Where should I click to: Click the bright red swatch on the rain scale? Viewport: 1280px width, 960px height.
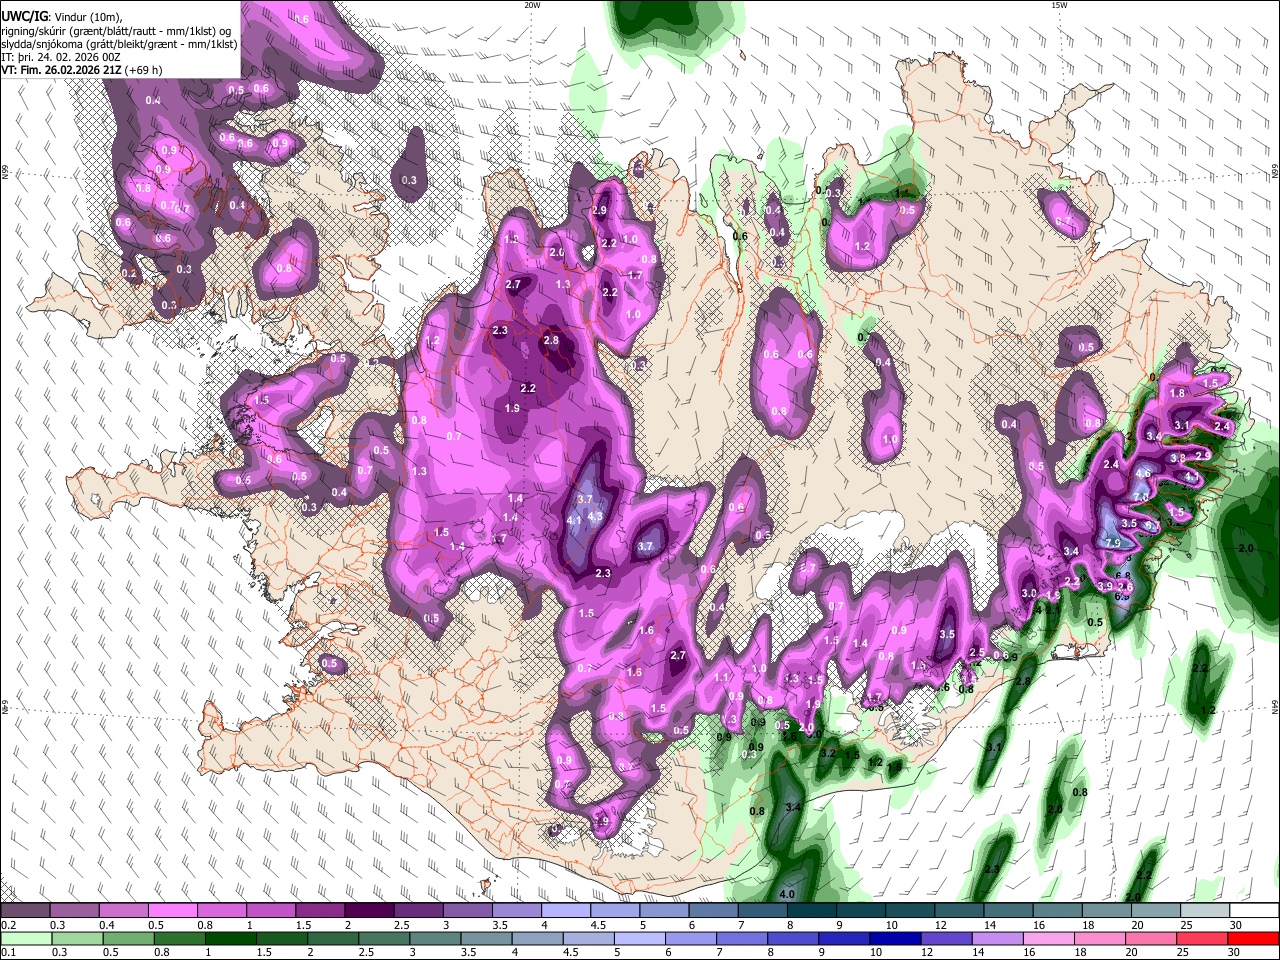coord(1254,938)
